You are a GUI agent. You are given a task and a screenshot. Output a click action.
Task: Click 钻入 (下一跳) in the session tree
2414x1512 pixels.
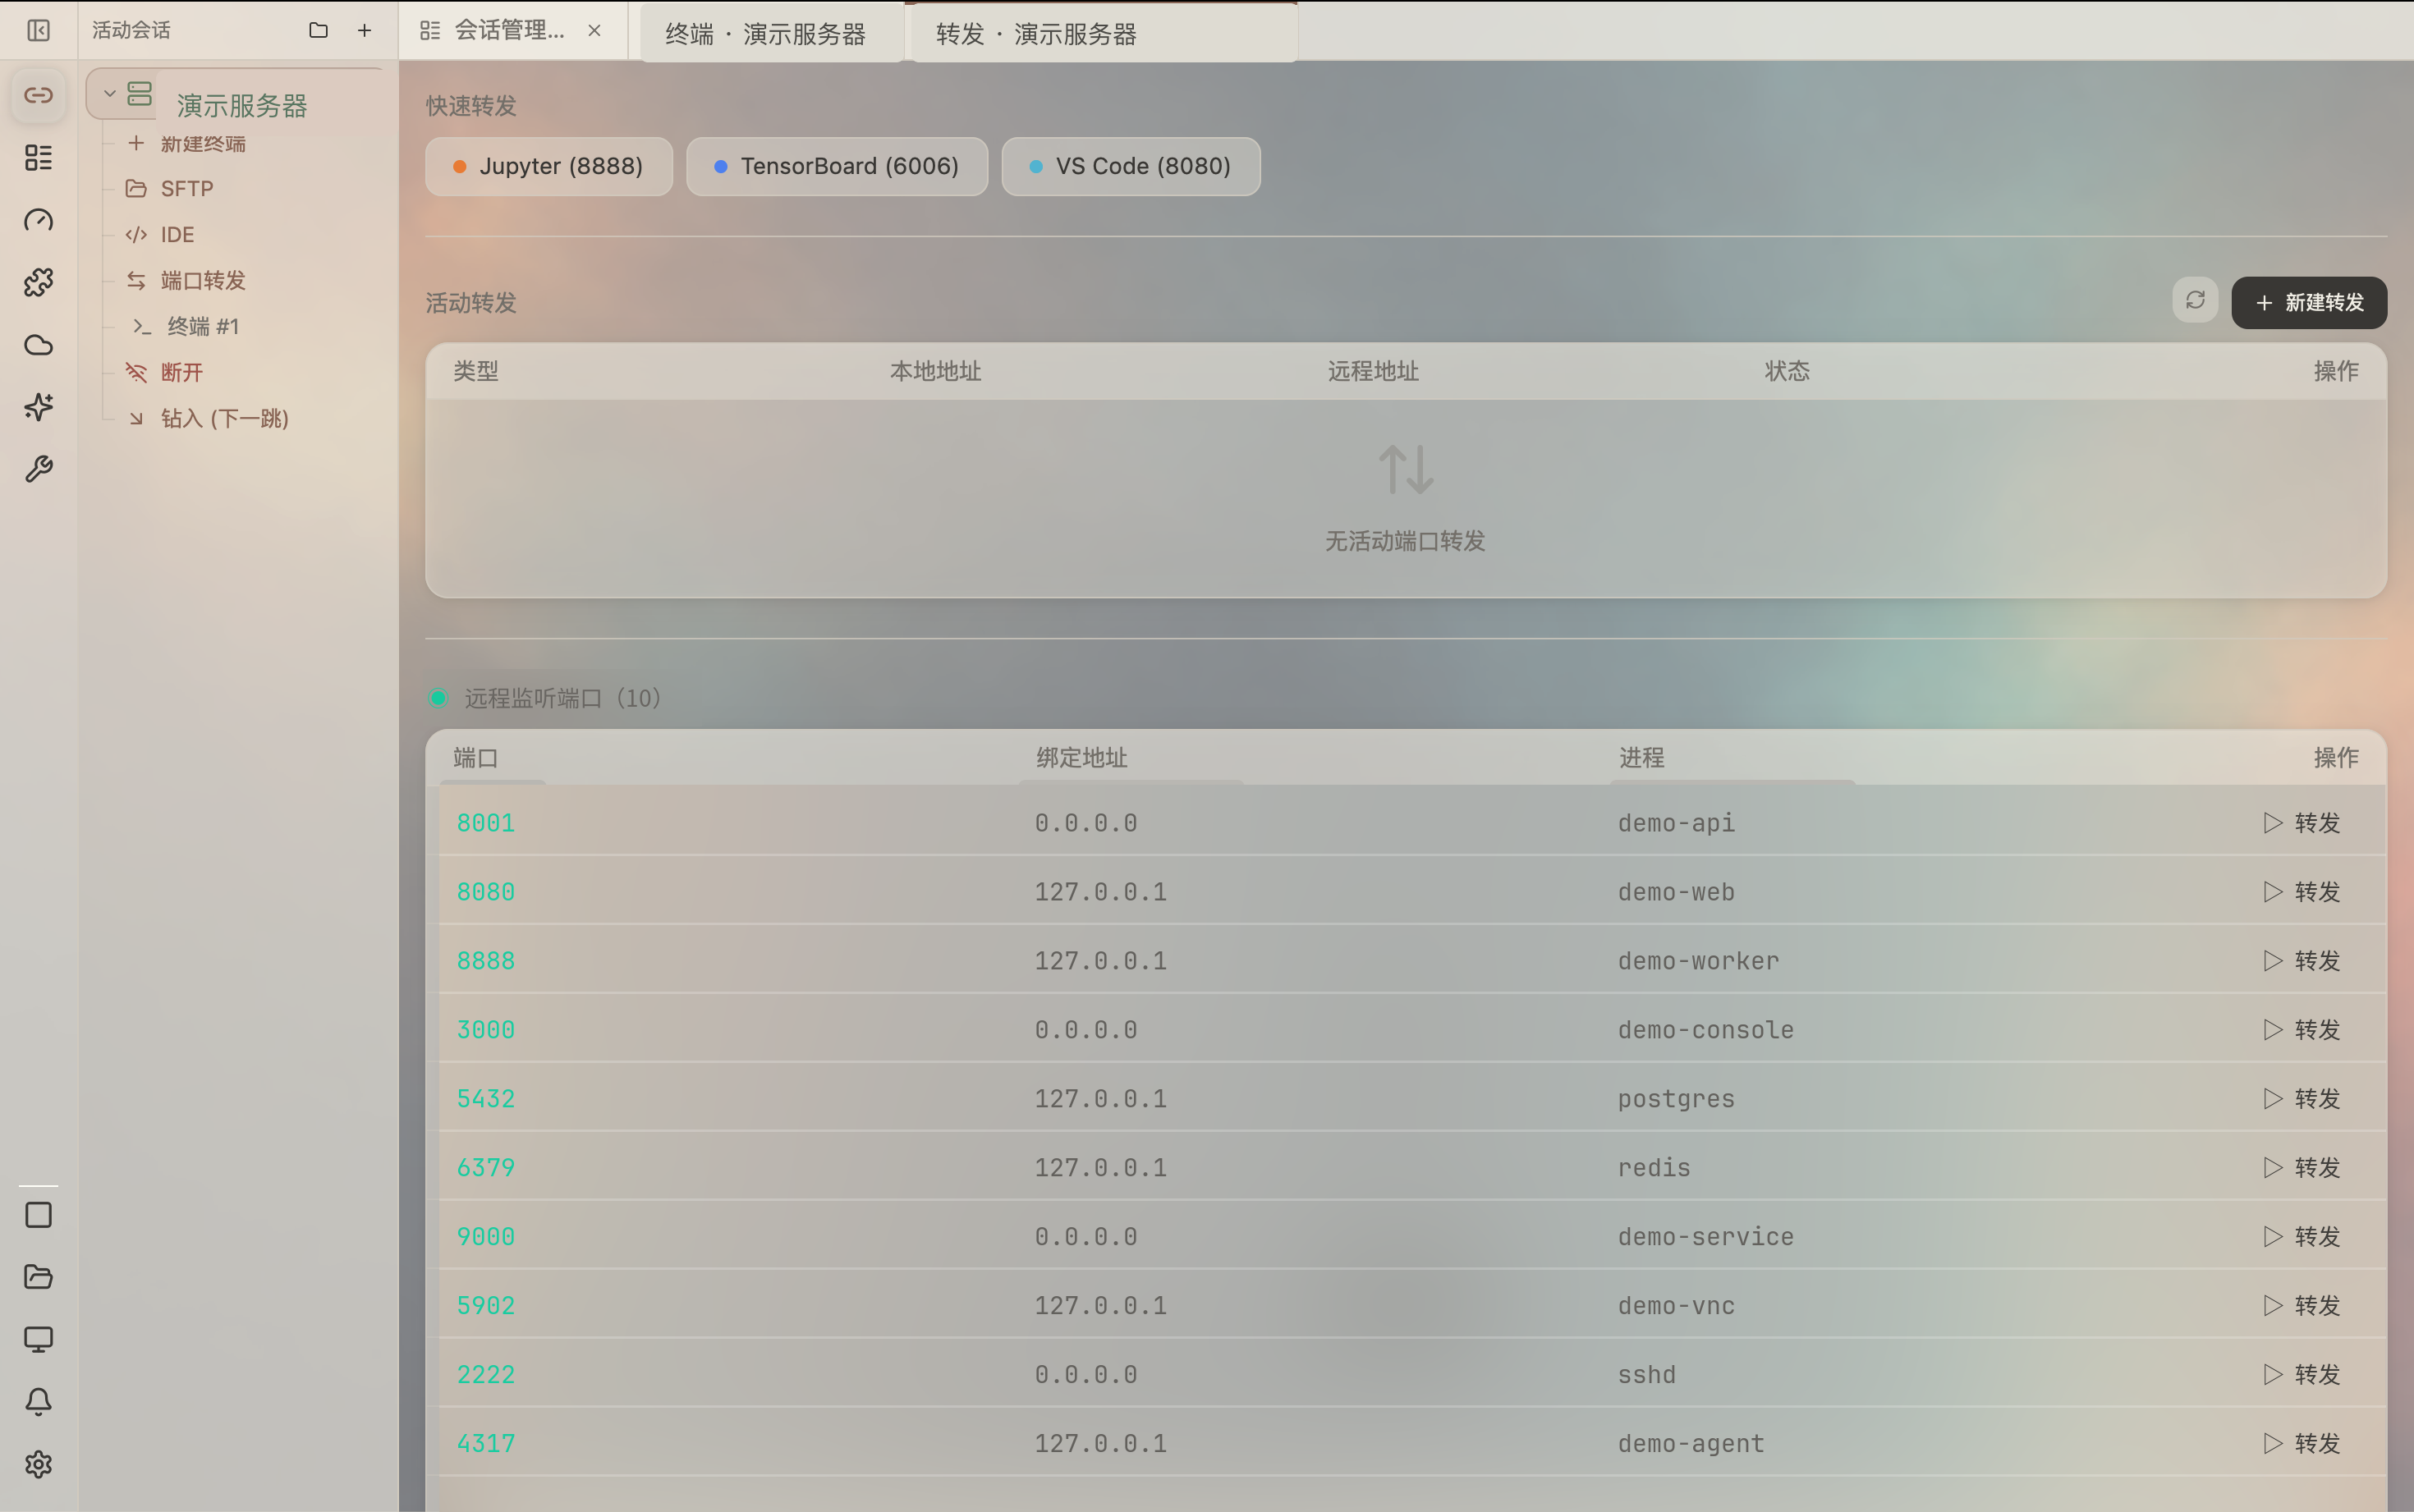coord(224,419)
